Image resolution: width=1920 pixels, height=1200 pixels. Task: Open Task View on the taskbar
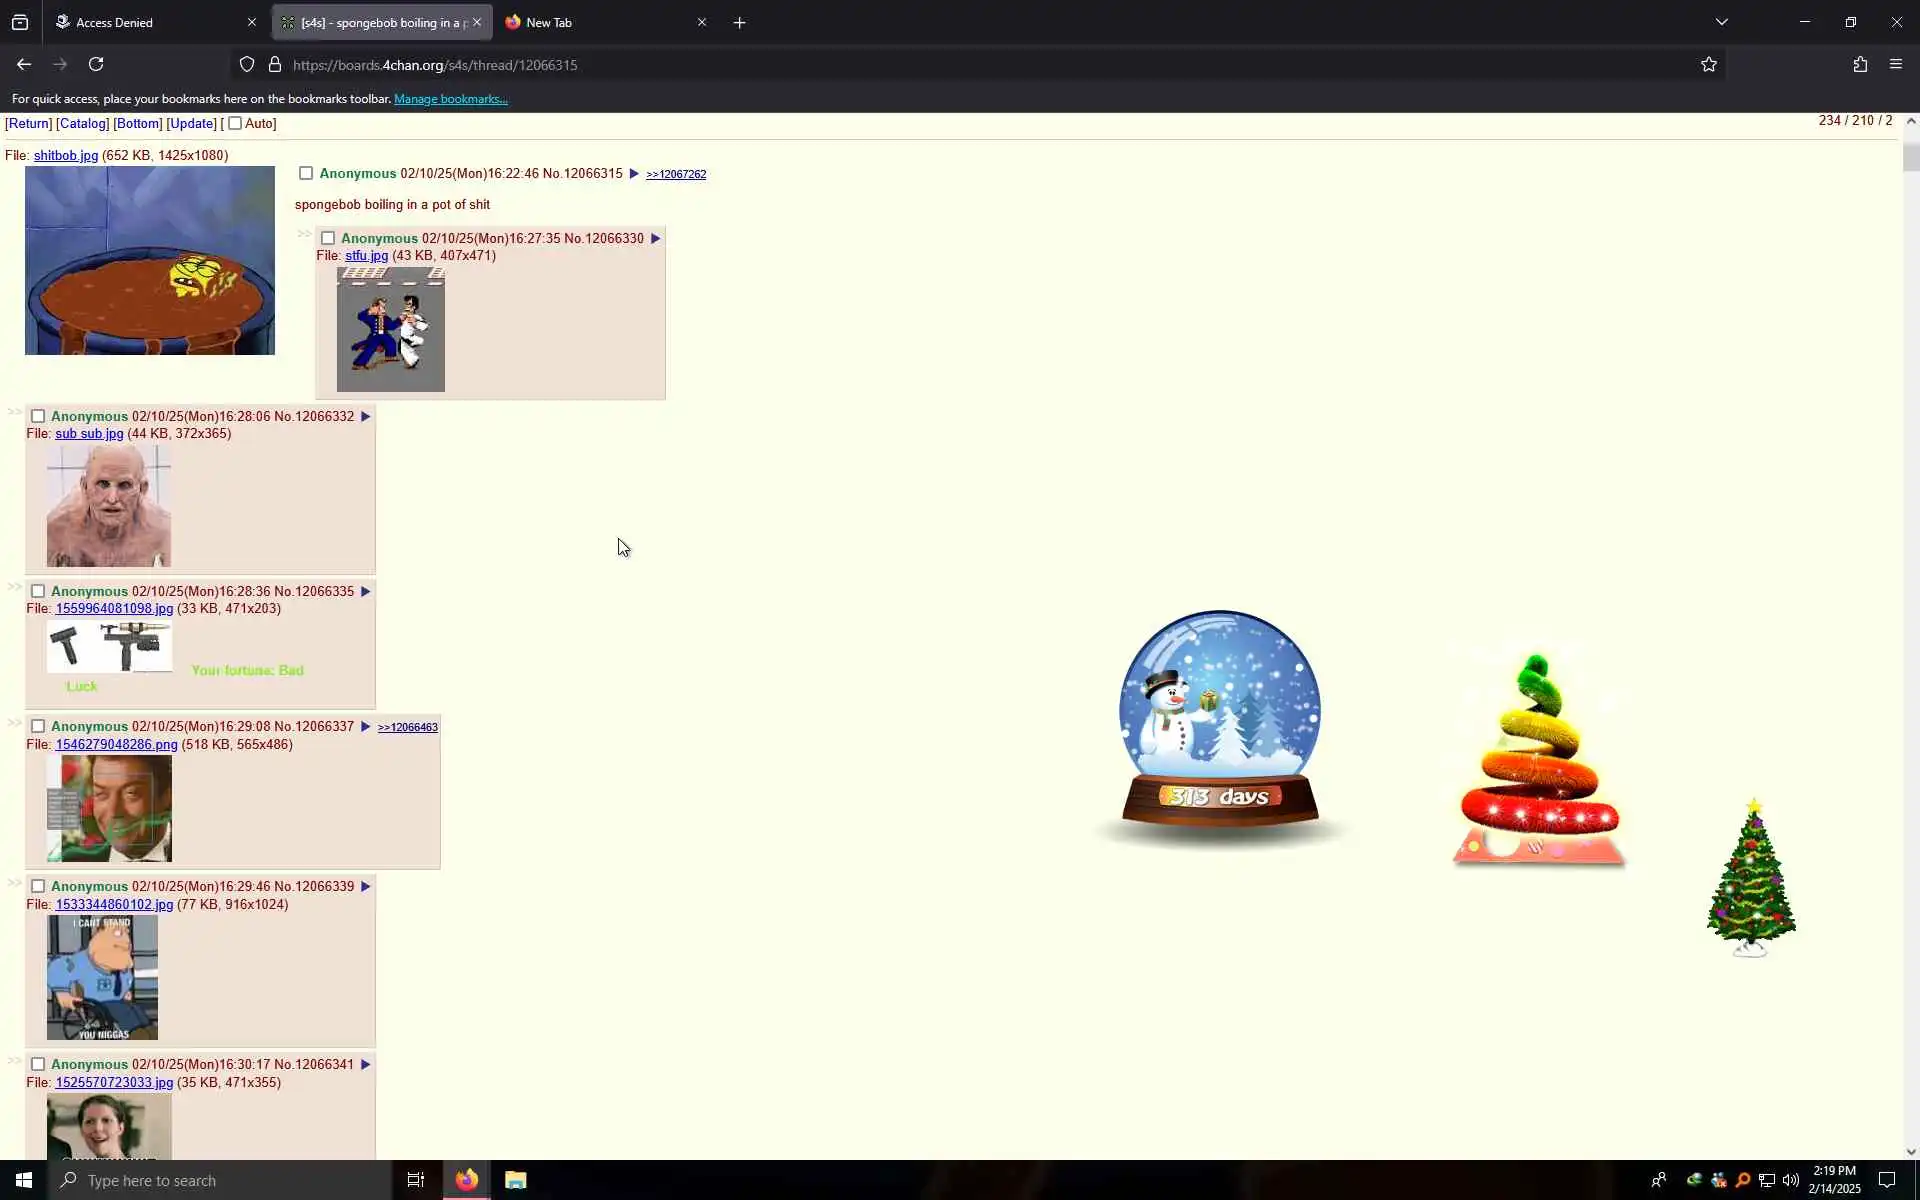coord(415,1180)
